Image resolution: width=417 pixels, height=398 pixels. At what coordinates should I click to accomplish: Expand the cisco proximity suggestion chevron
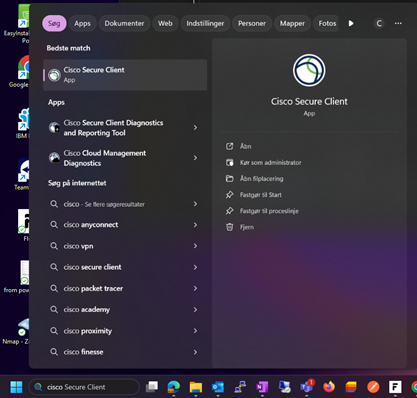[x=195, y=331]
